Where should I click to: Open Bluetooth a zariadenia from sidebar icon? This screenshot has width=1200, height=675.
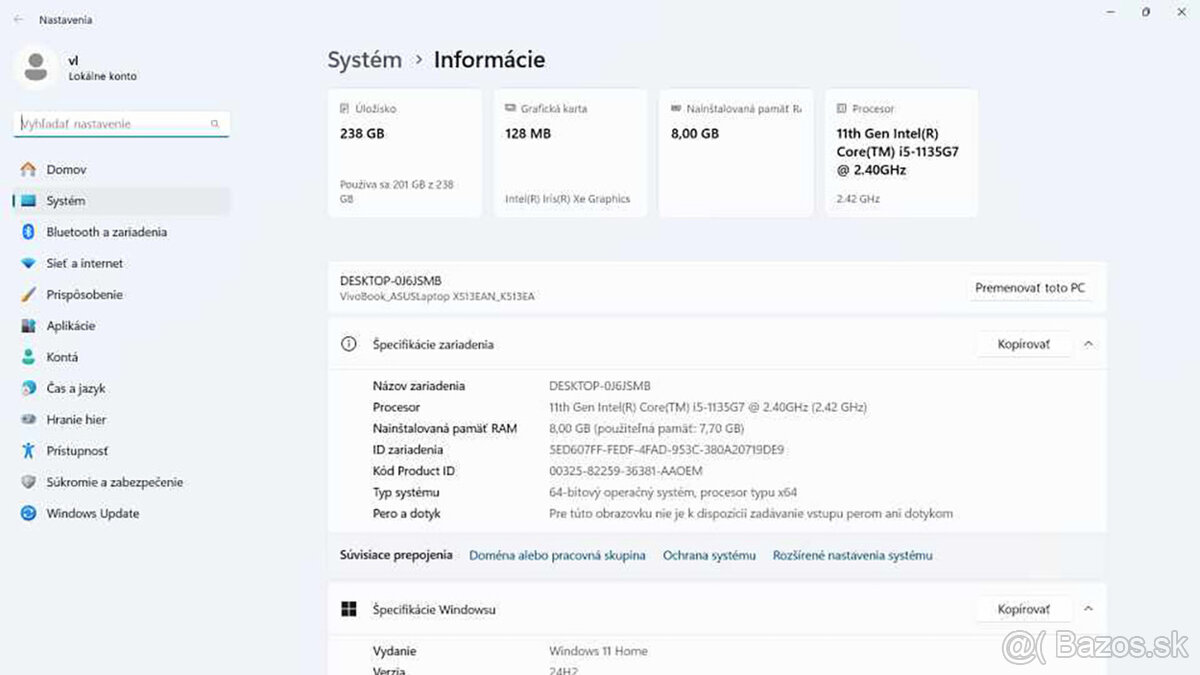tap(30, 231)
